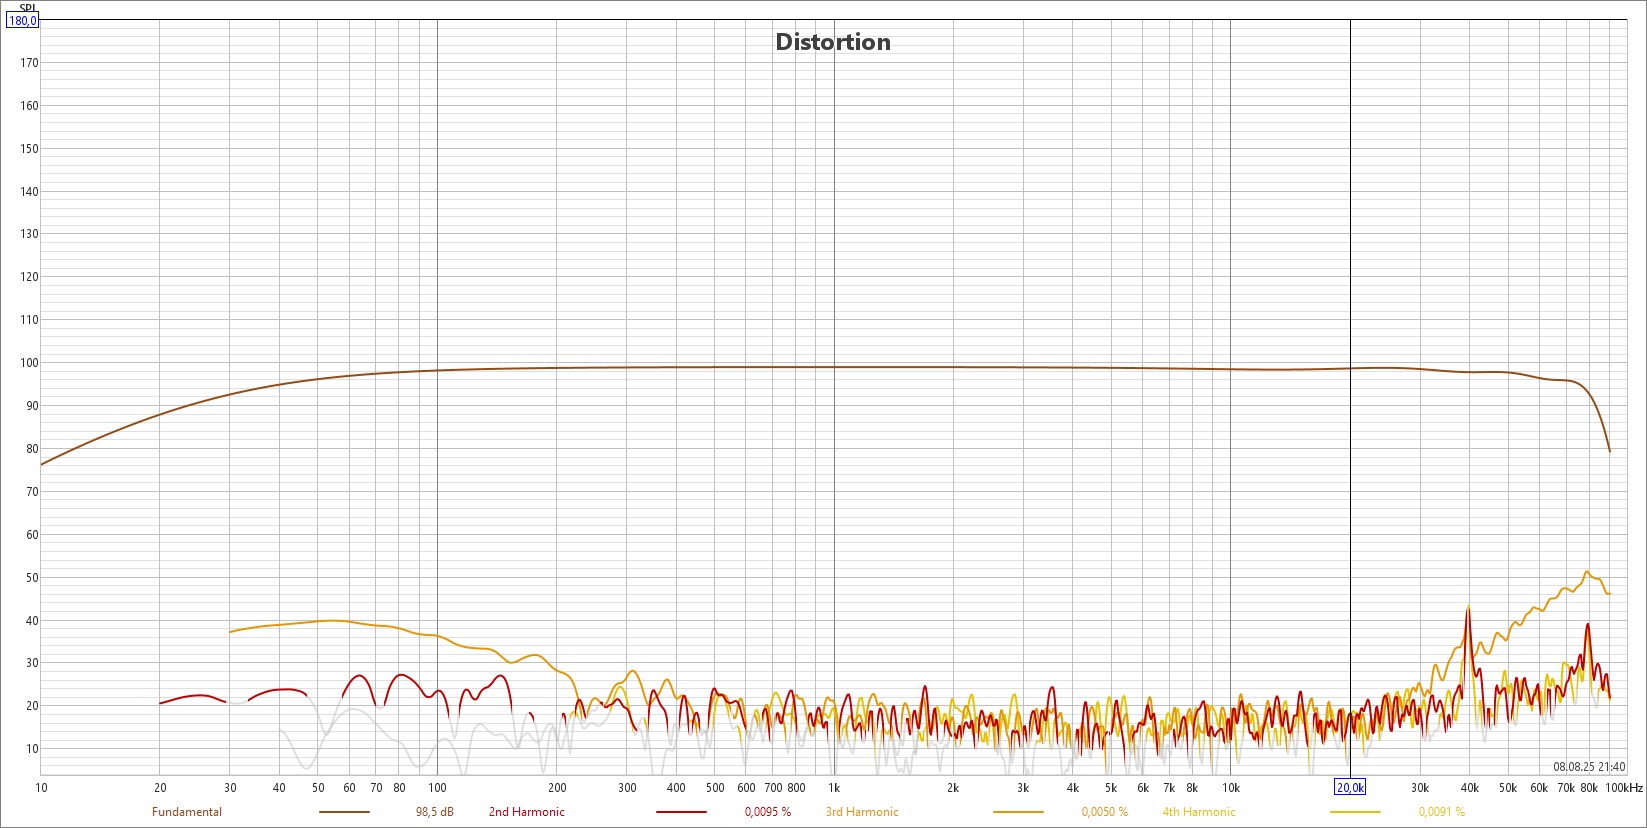This screenshot has width=1647, height=828.
Task: Click the orange 3rd Harmonic line sample
Action: click(1018, 812)
